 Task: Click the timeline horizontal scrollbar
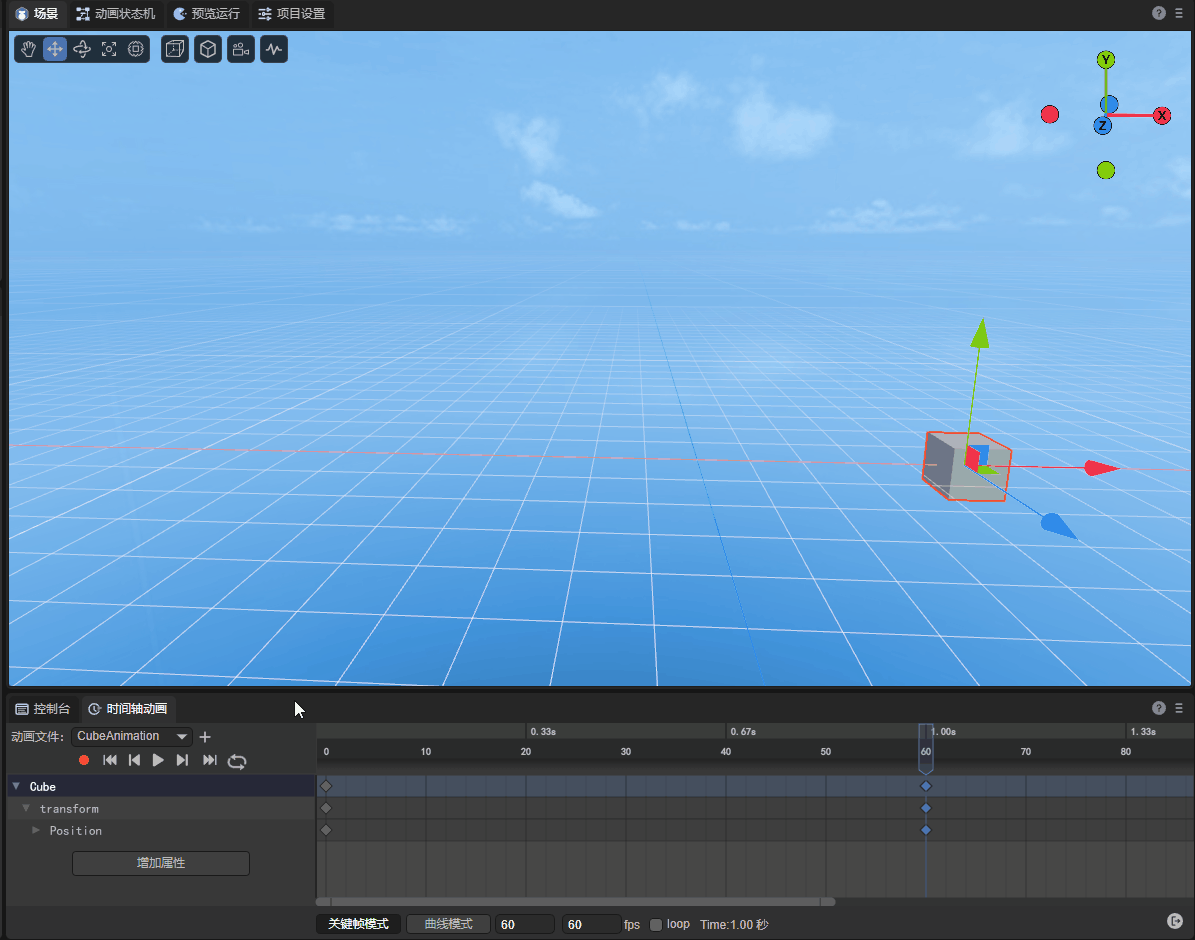coord(575,902)
